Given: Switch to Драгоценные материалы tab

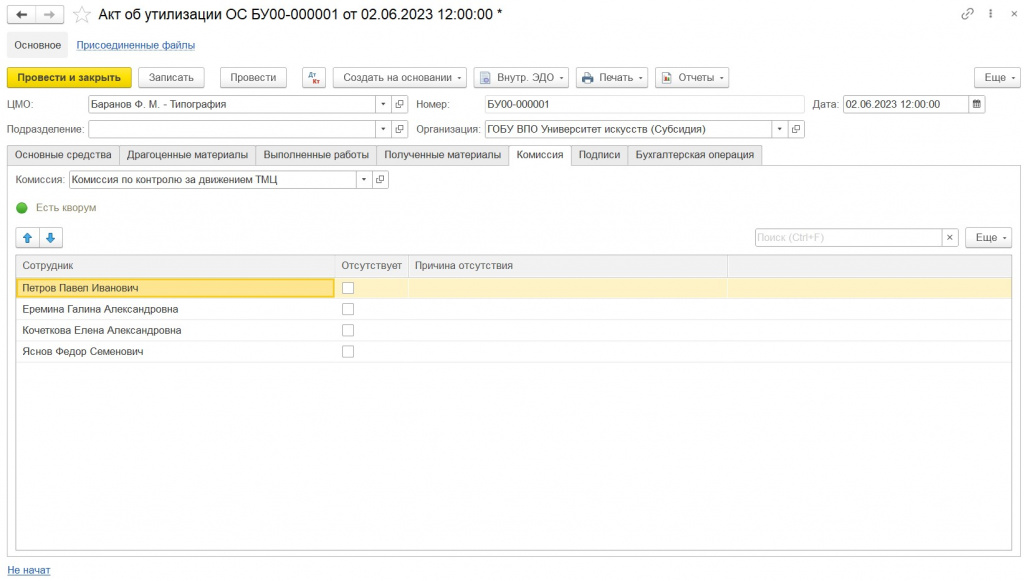Looking at the screenshot, I should tap(187, 155).
